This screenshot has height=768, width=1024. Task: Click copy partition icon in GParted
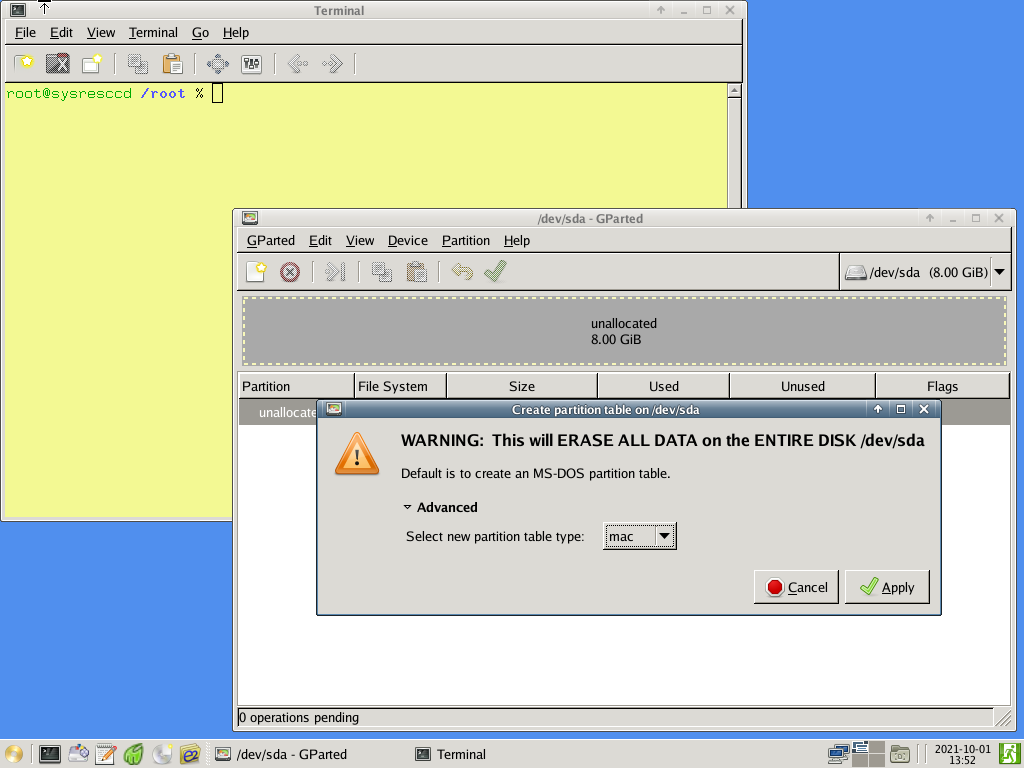coord(382,272)
